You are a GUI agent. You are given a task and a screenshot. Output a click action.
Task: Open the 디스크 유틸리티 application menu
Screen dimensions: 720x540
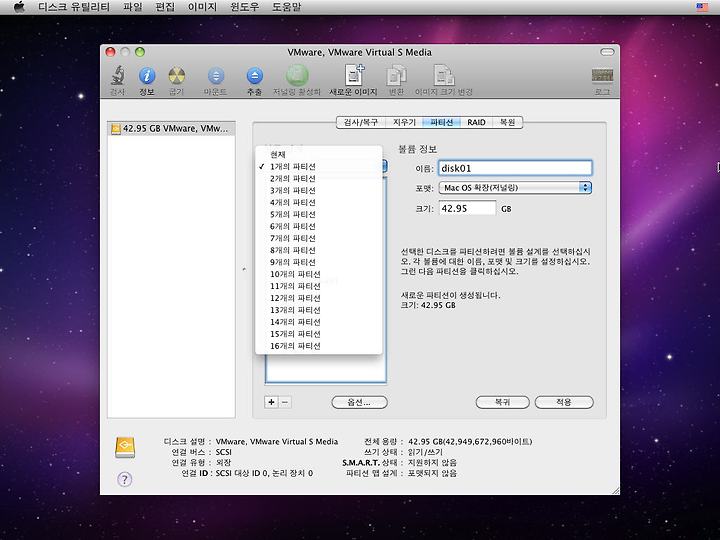74,7
